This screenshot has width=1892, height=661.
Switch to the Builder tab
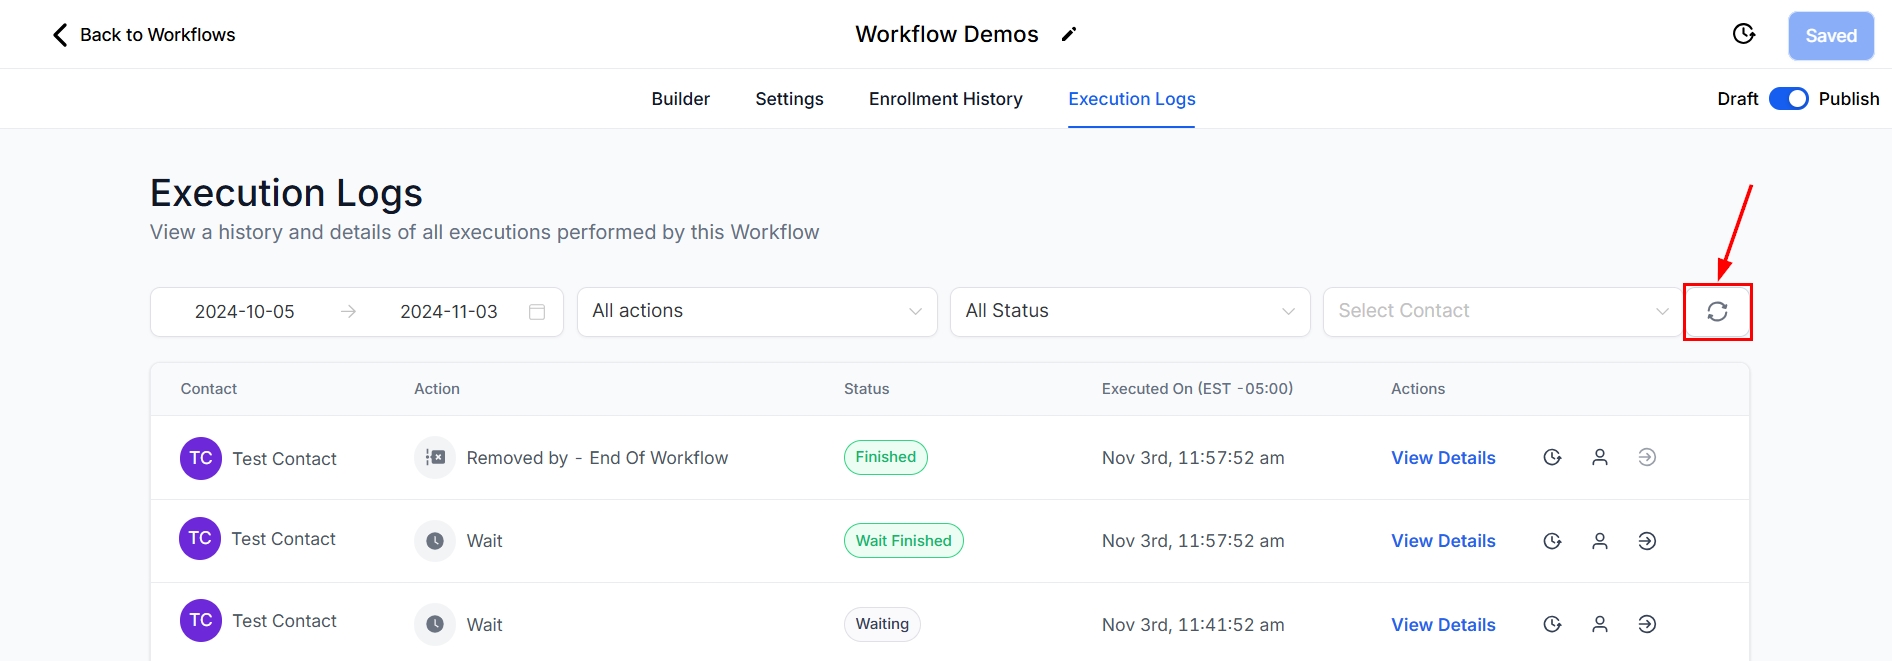680,99
